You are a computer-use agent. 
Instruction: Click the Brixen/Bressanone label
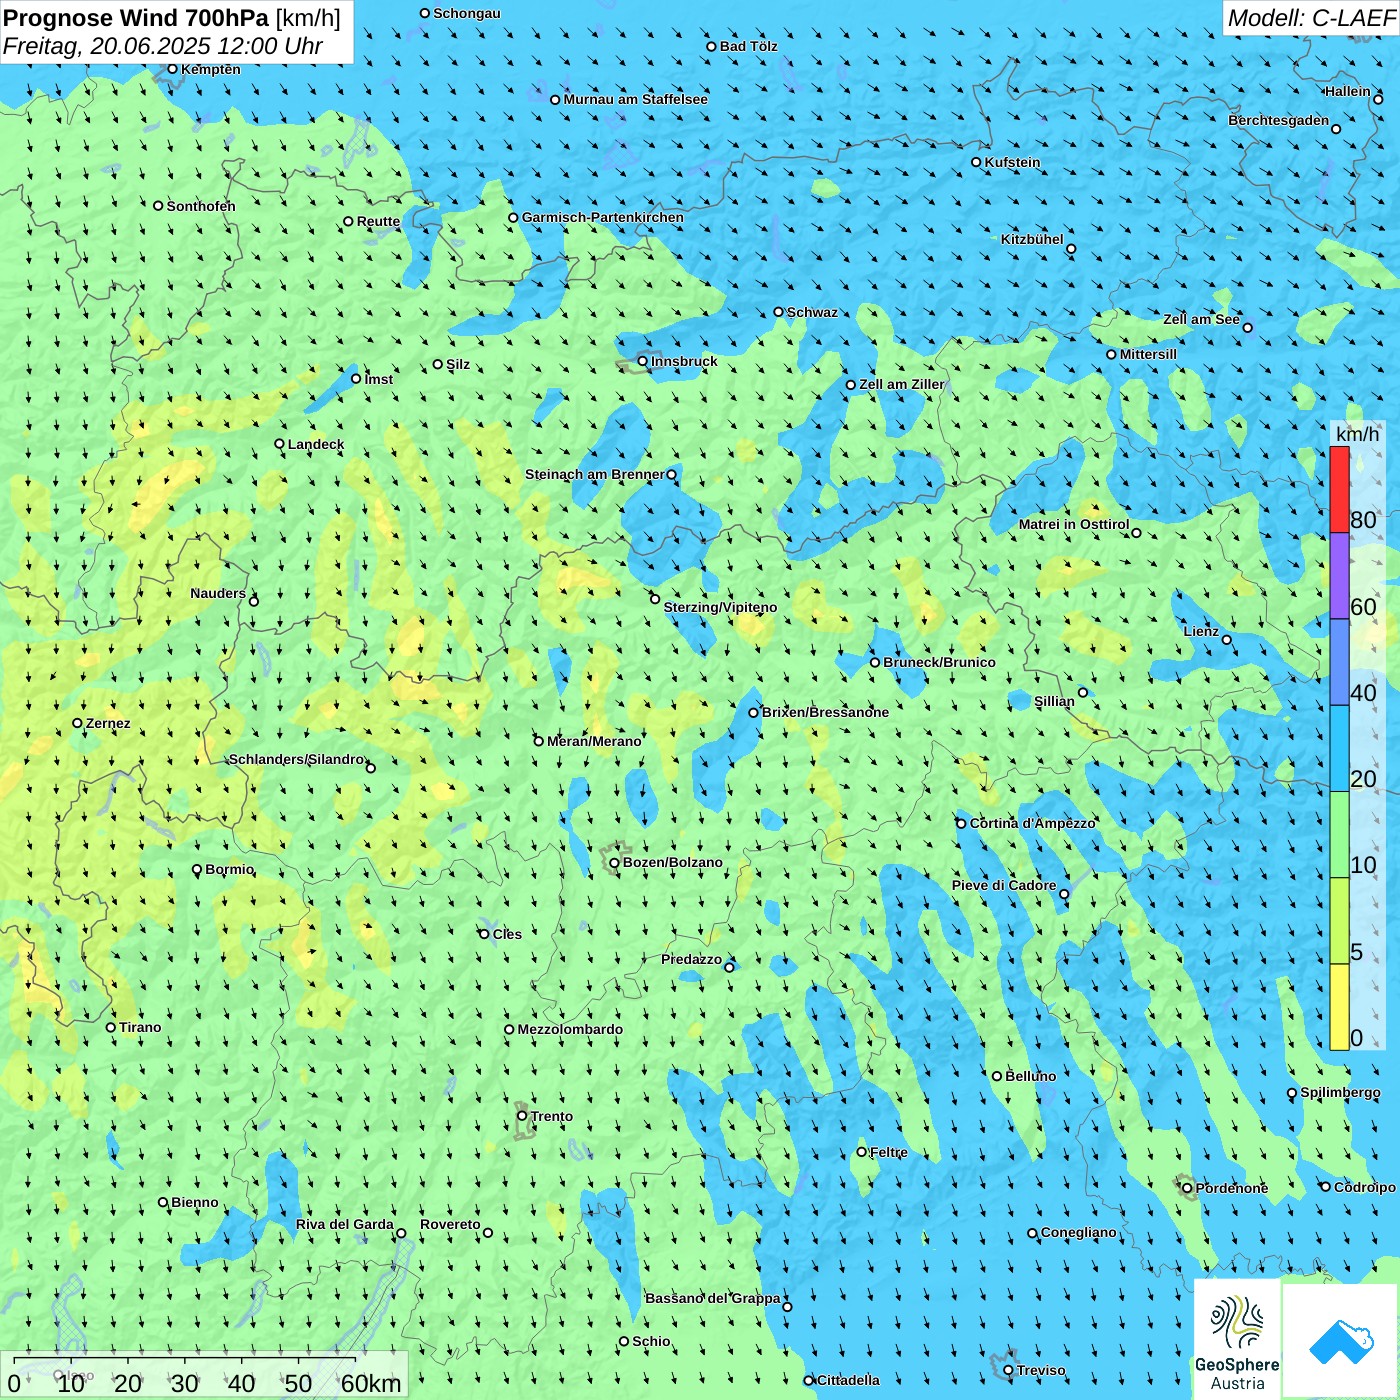(x=825, y=712)
